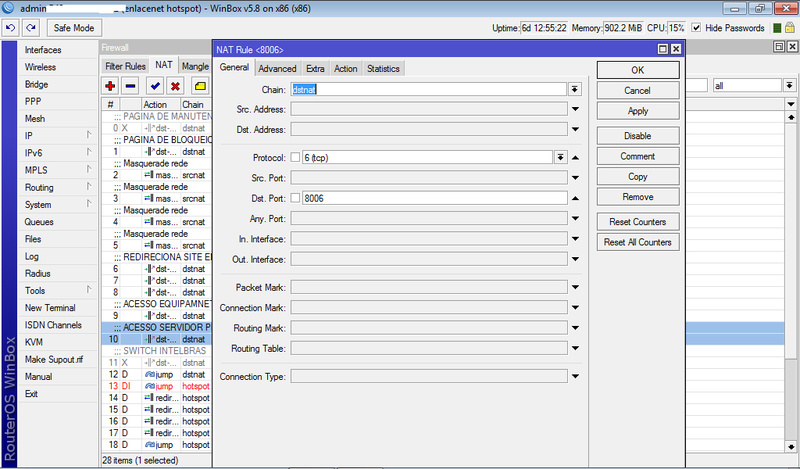Open the Chain dropdown list

click(574, 89)
